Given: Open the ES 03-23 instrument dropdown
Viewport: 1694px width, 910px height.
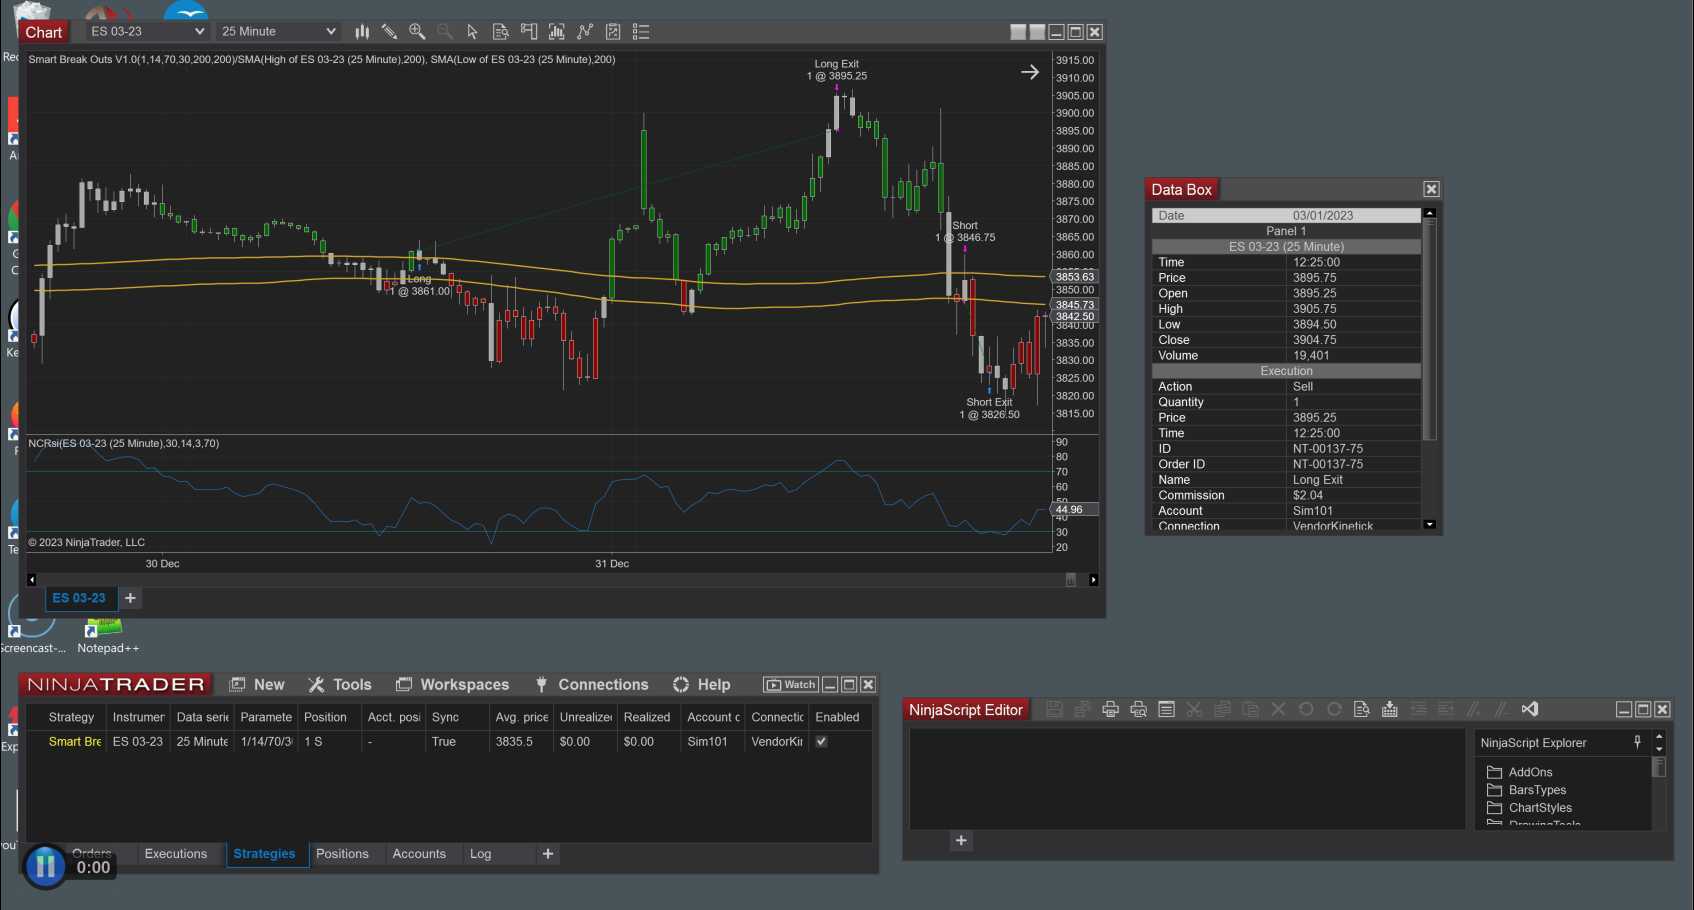Looking at the screenshot, I should (x=199, y=32).
